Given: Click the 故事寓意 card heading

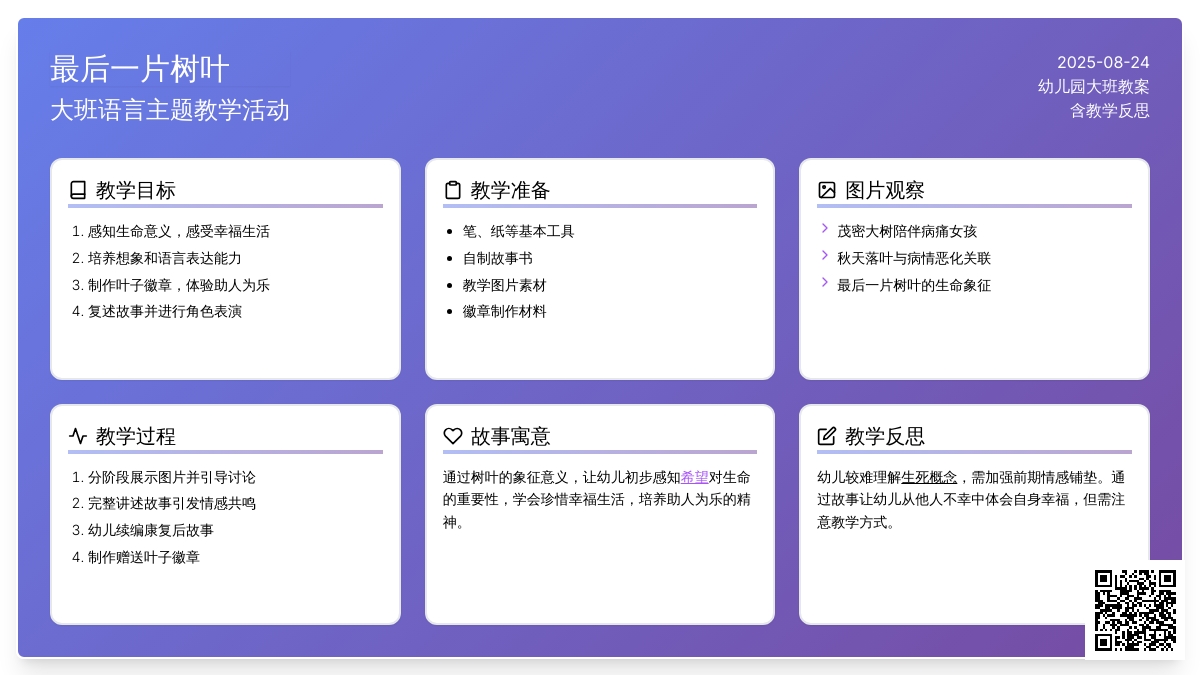Looking at the screenshot, I should 511,436.
